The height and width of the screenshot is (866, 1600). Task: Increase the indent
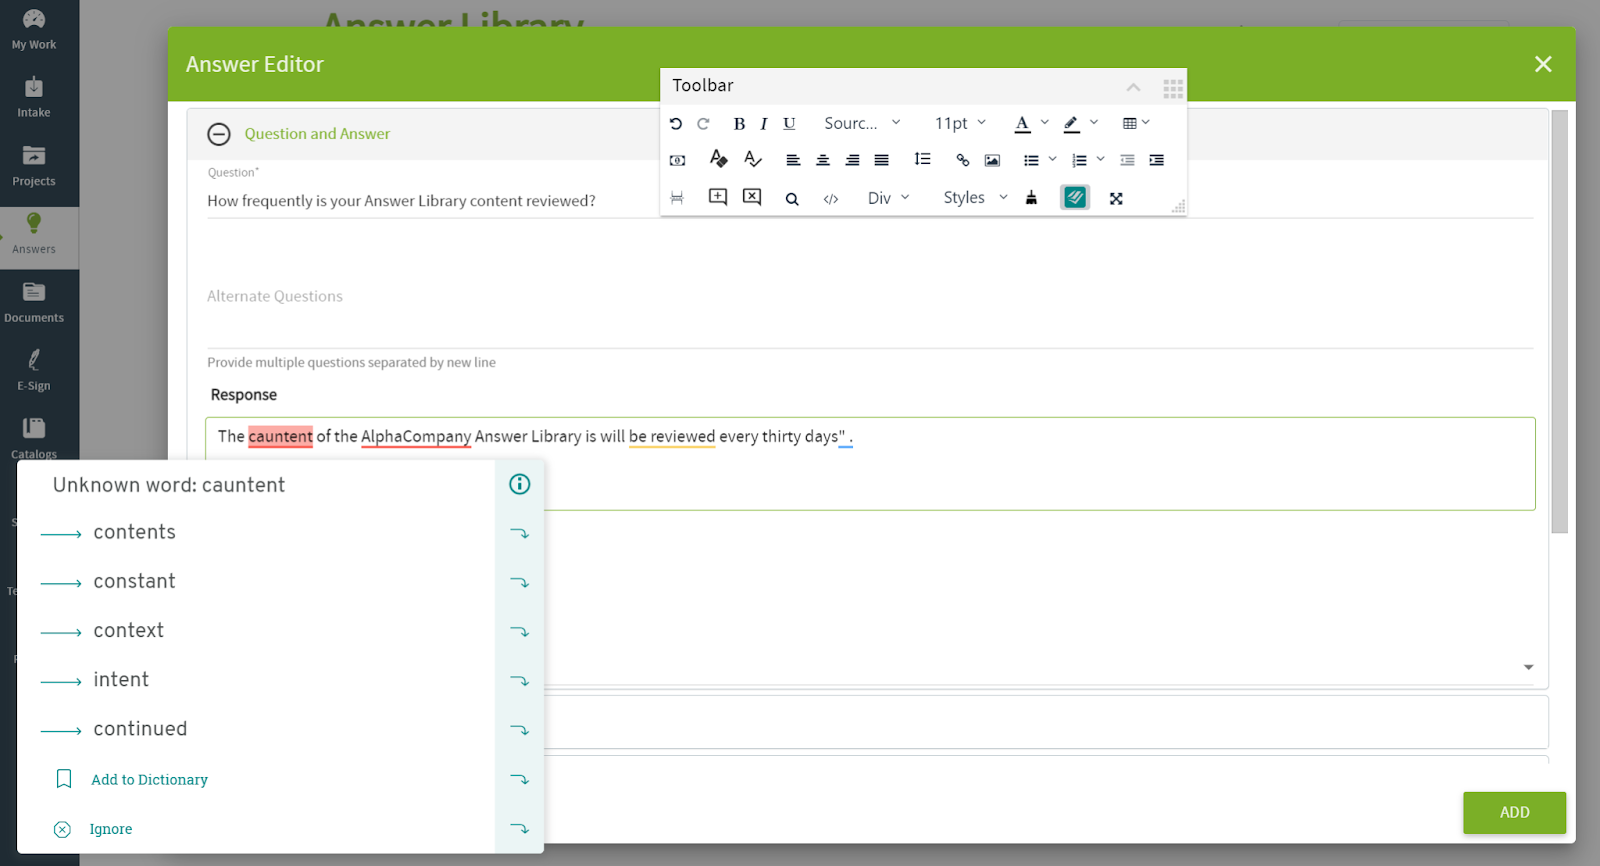1157,160
